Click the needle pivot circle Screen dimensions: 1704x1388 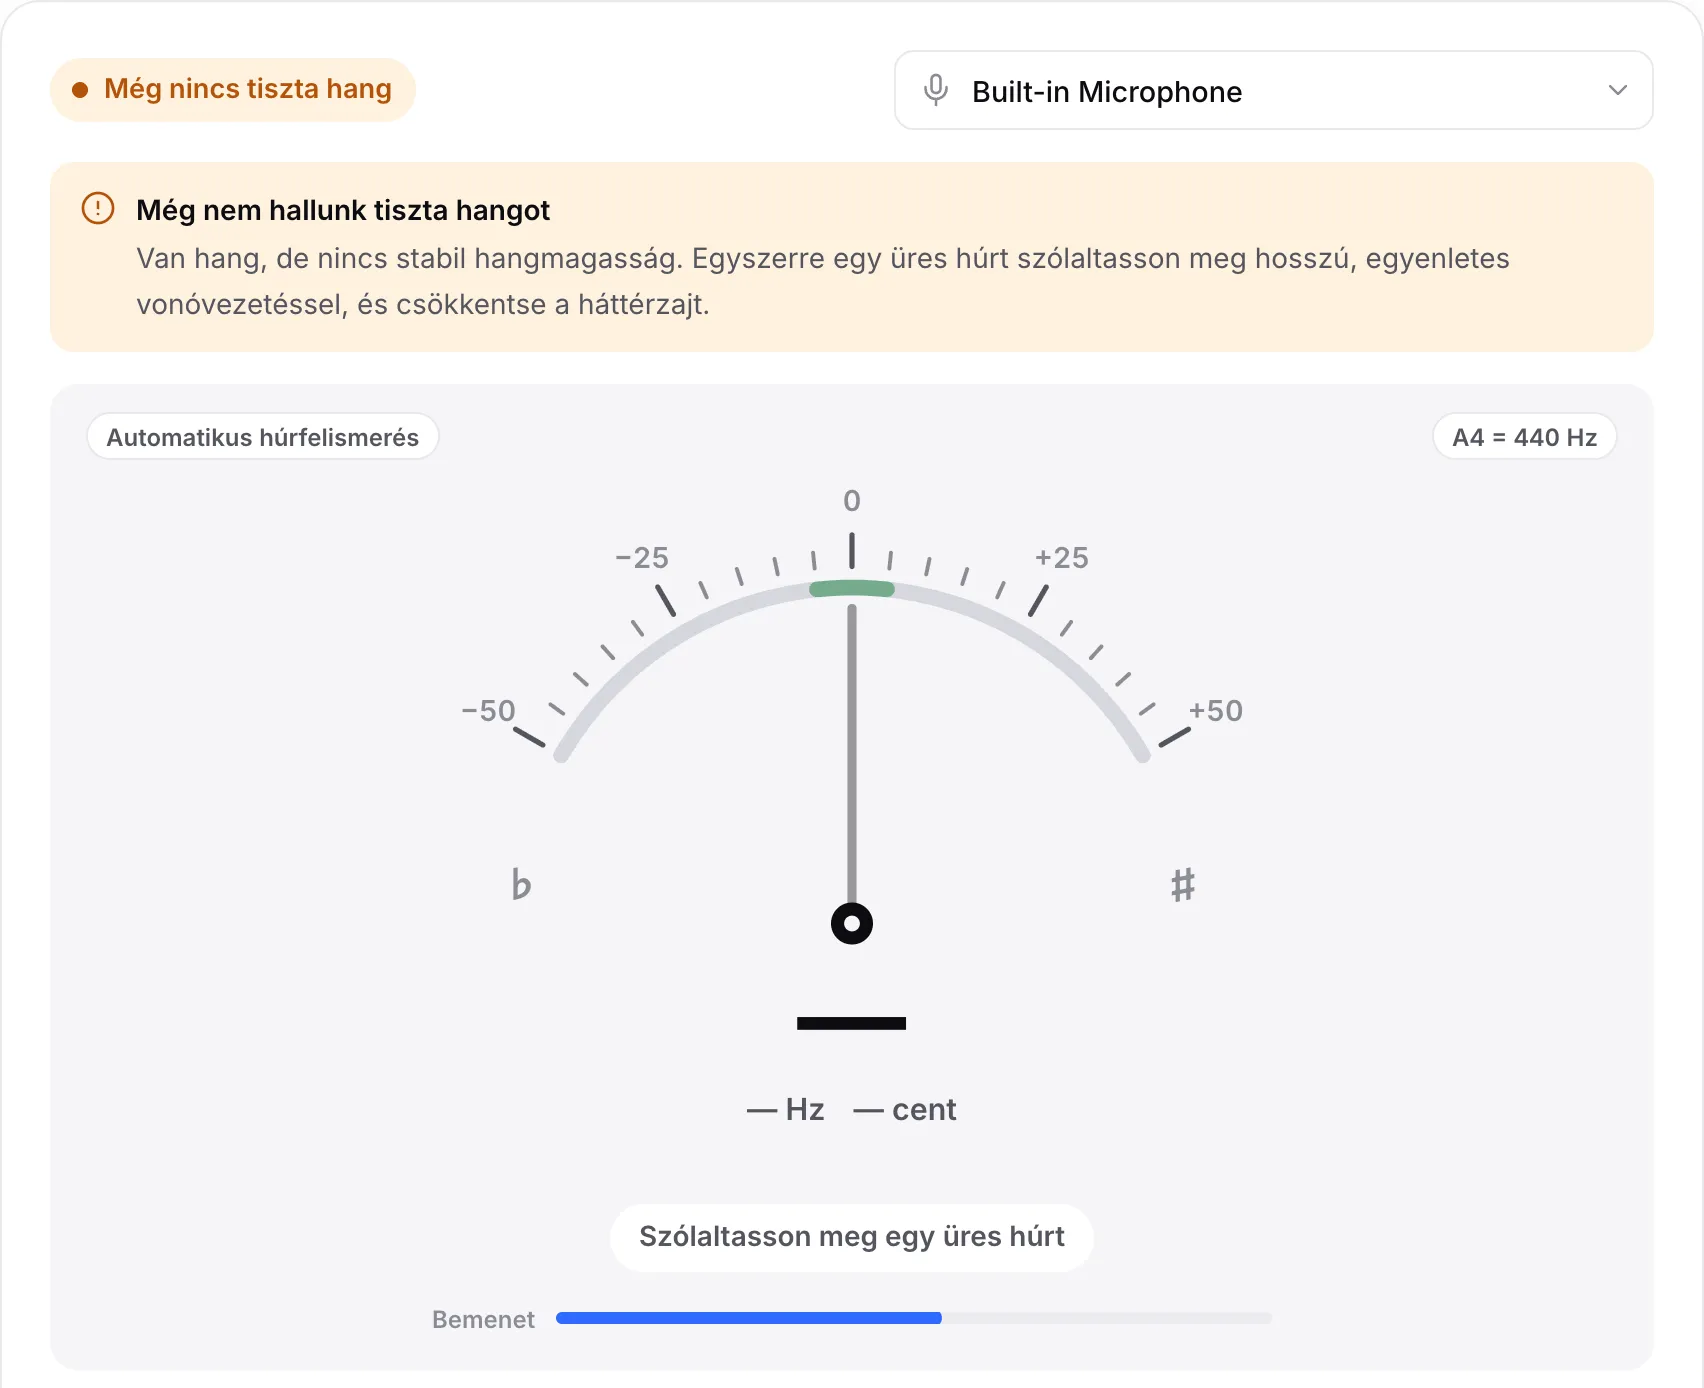(x=852, y=923)
